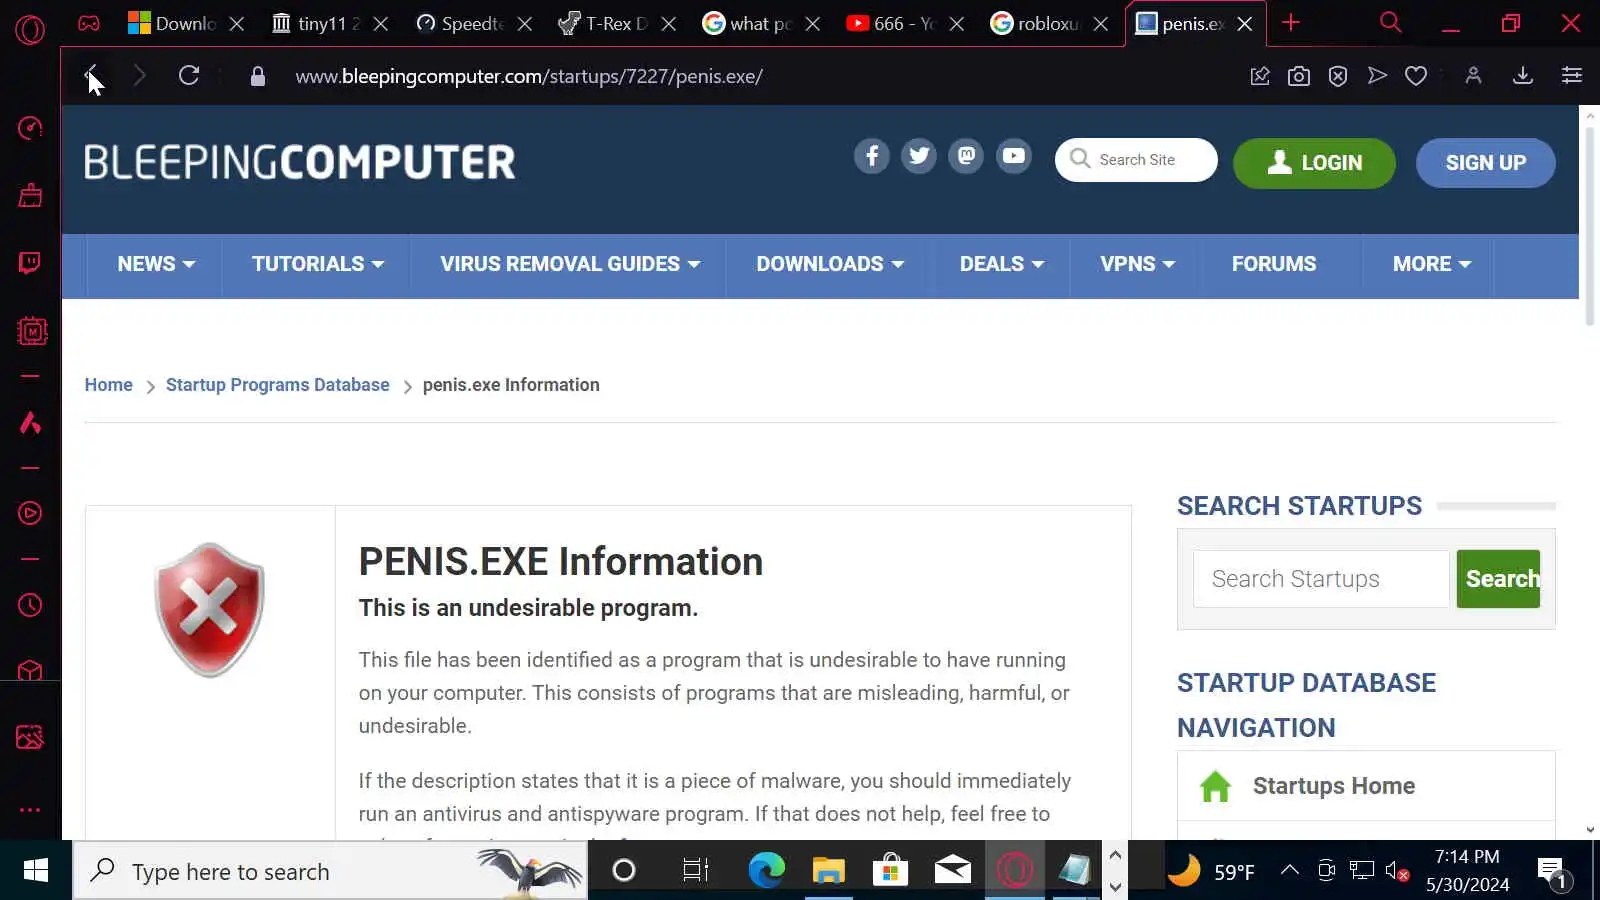Open the Twitch sidebar panel
The image size is (1600, 900).
30,263
